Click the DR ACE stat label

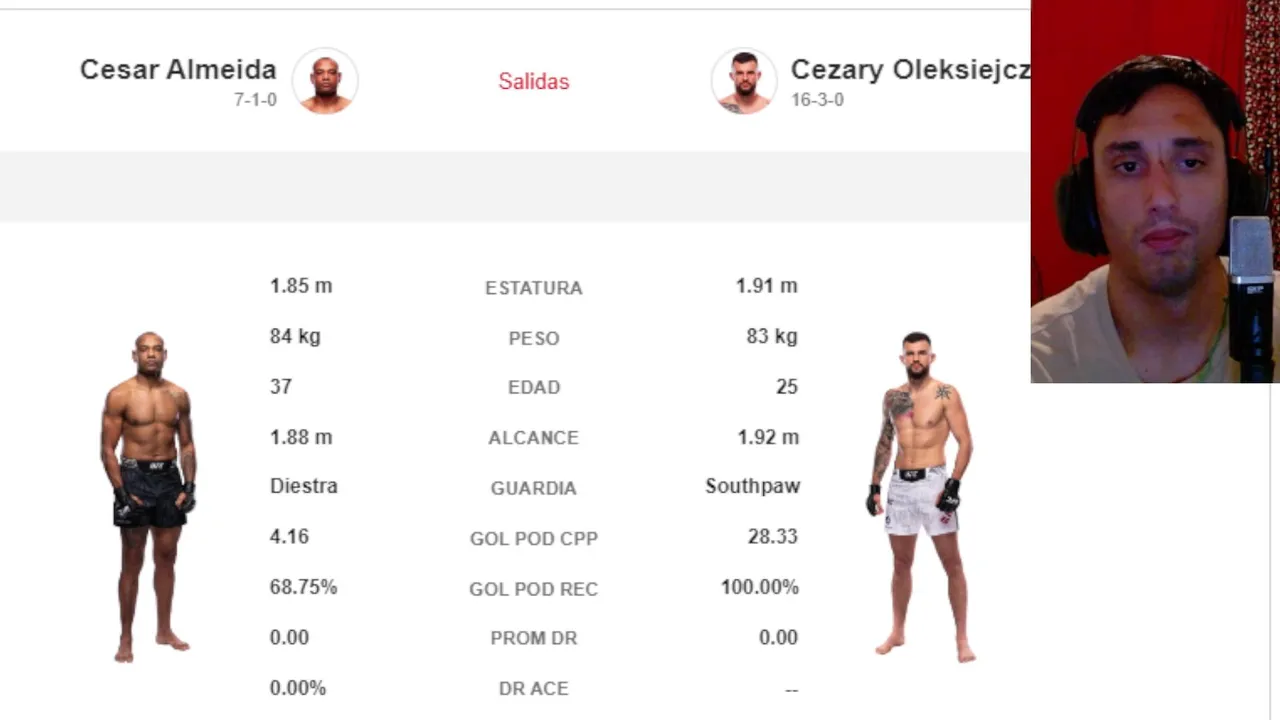pyautogui.click(x=534, y=689)
